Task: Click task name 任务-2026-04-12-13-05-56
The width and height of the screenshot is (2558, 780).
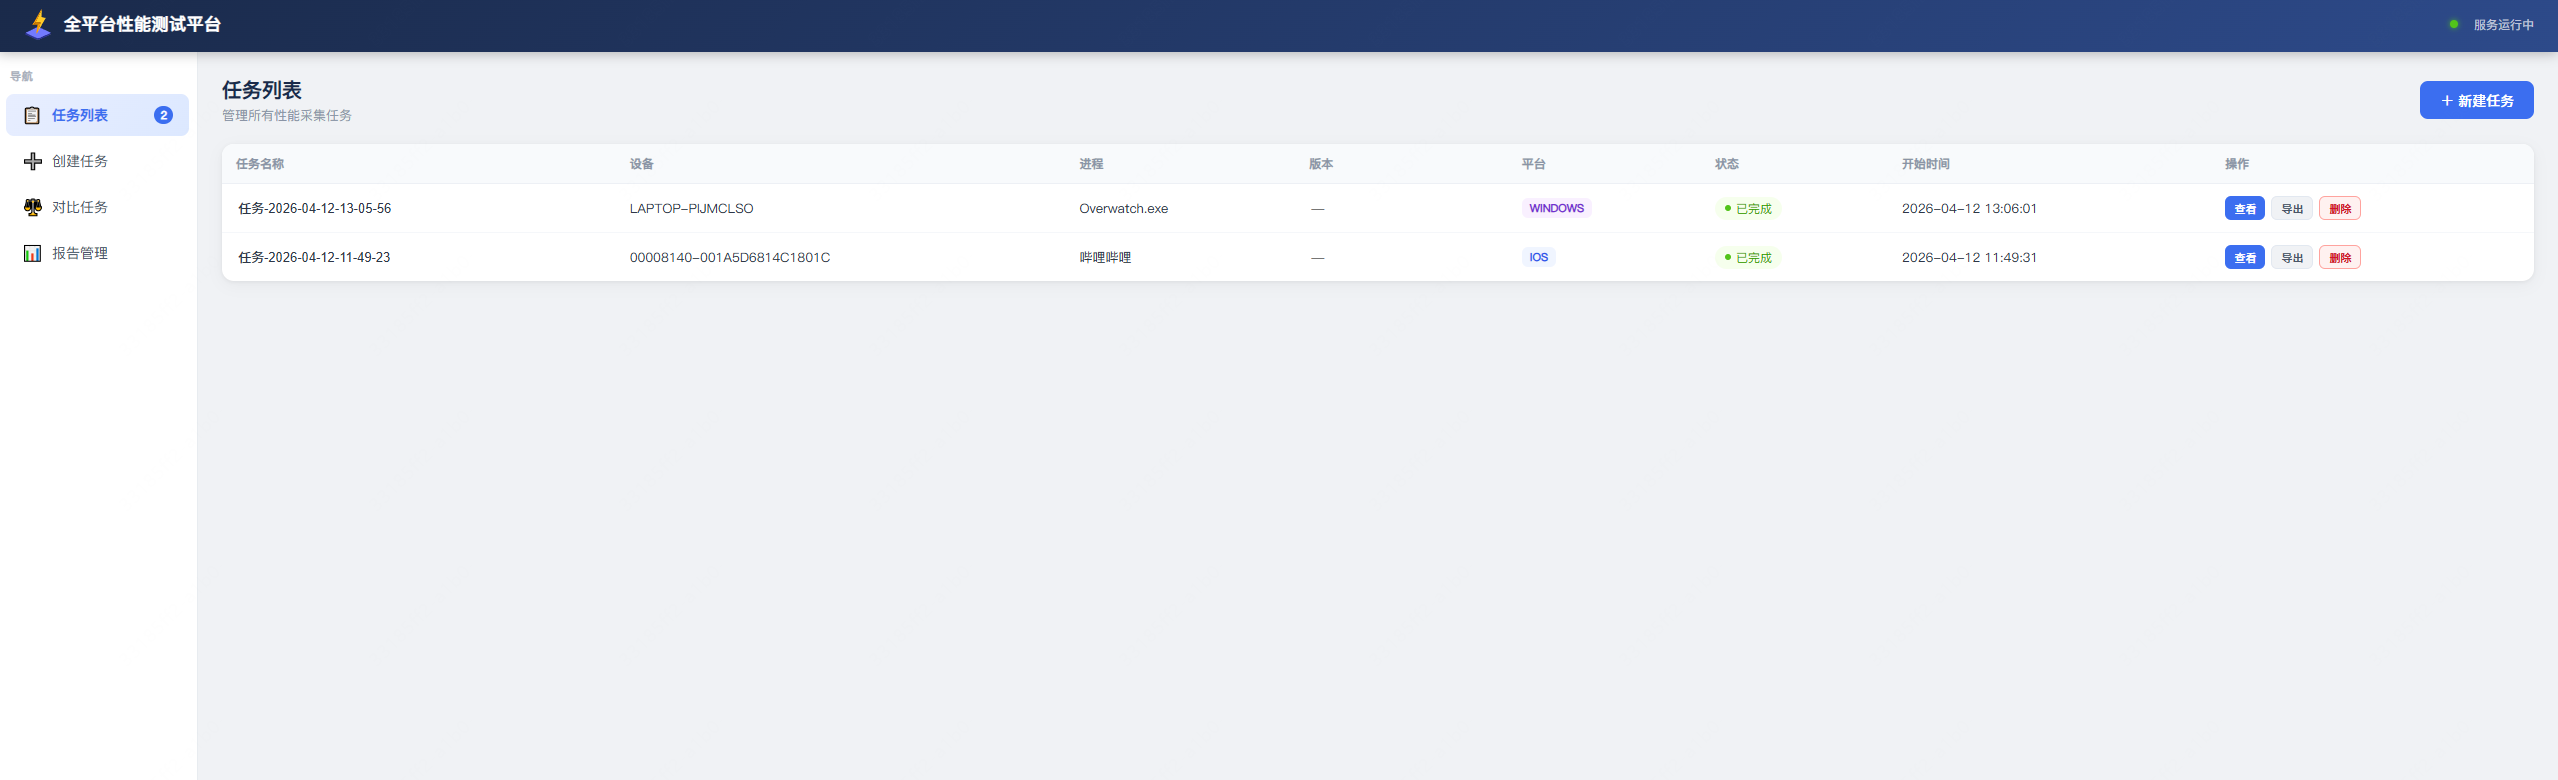Action: click(x=315, y=208)
